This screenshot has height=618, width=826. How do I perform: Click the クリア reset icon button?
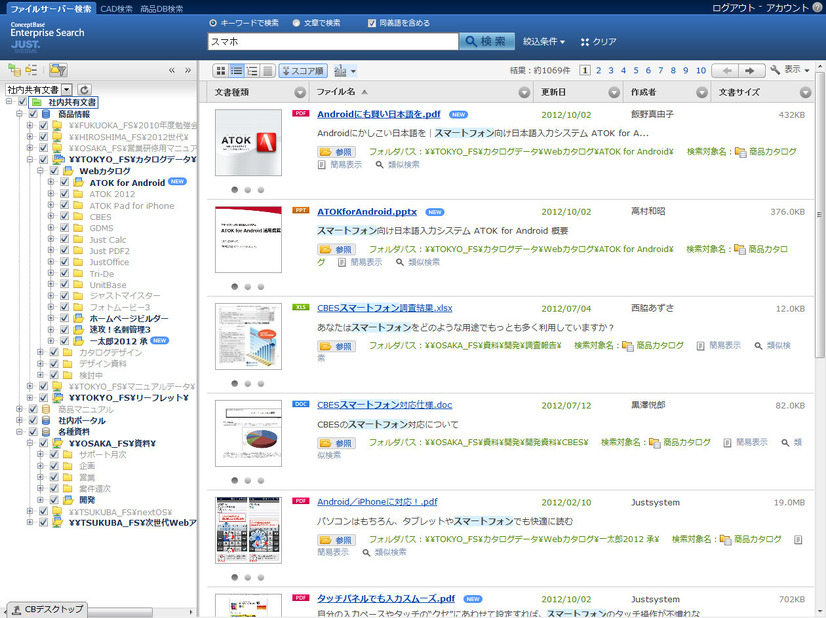point(598,42)
